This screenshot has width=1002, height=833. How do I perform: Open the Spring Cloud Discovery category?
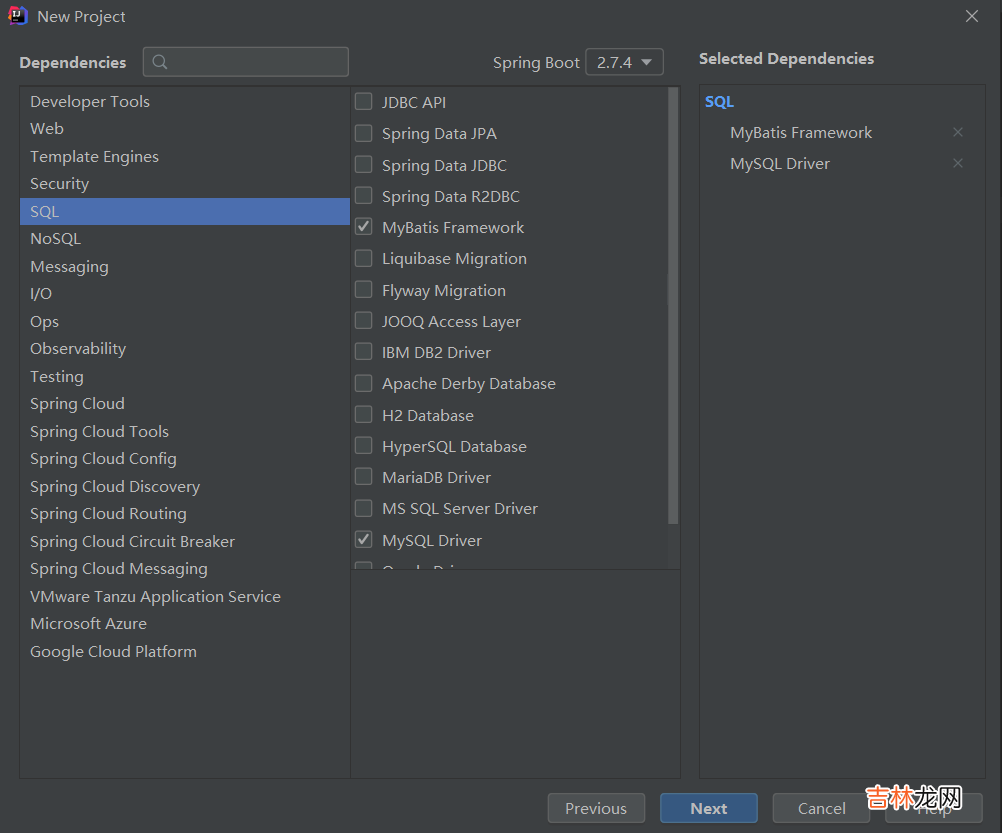(115, 487)
